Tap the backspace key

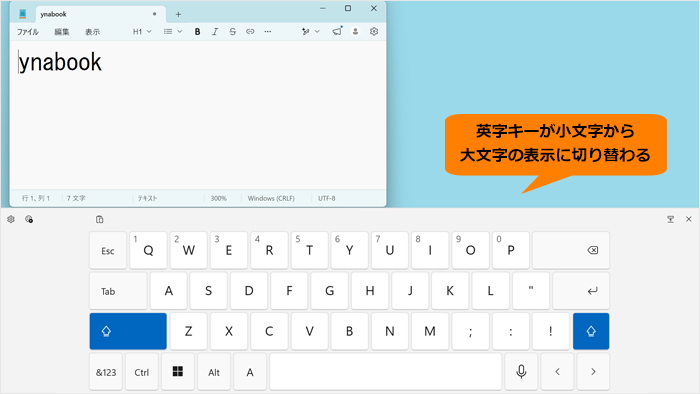(x=571, y=250)
